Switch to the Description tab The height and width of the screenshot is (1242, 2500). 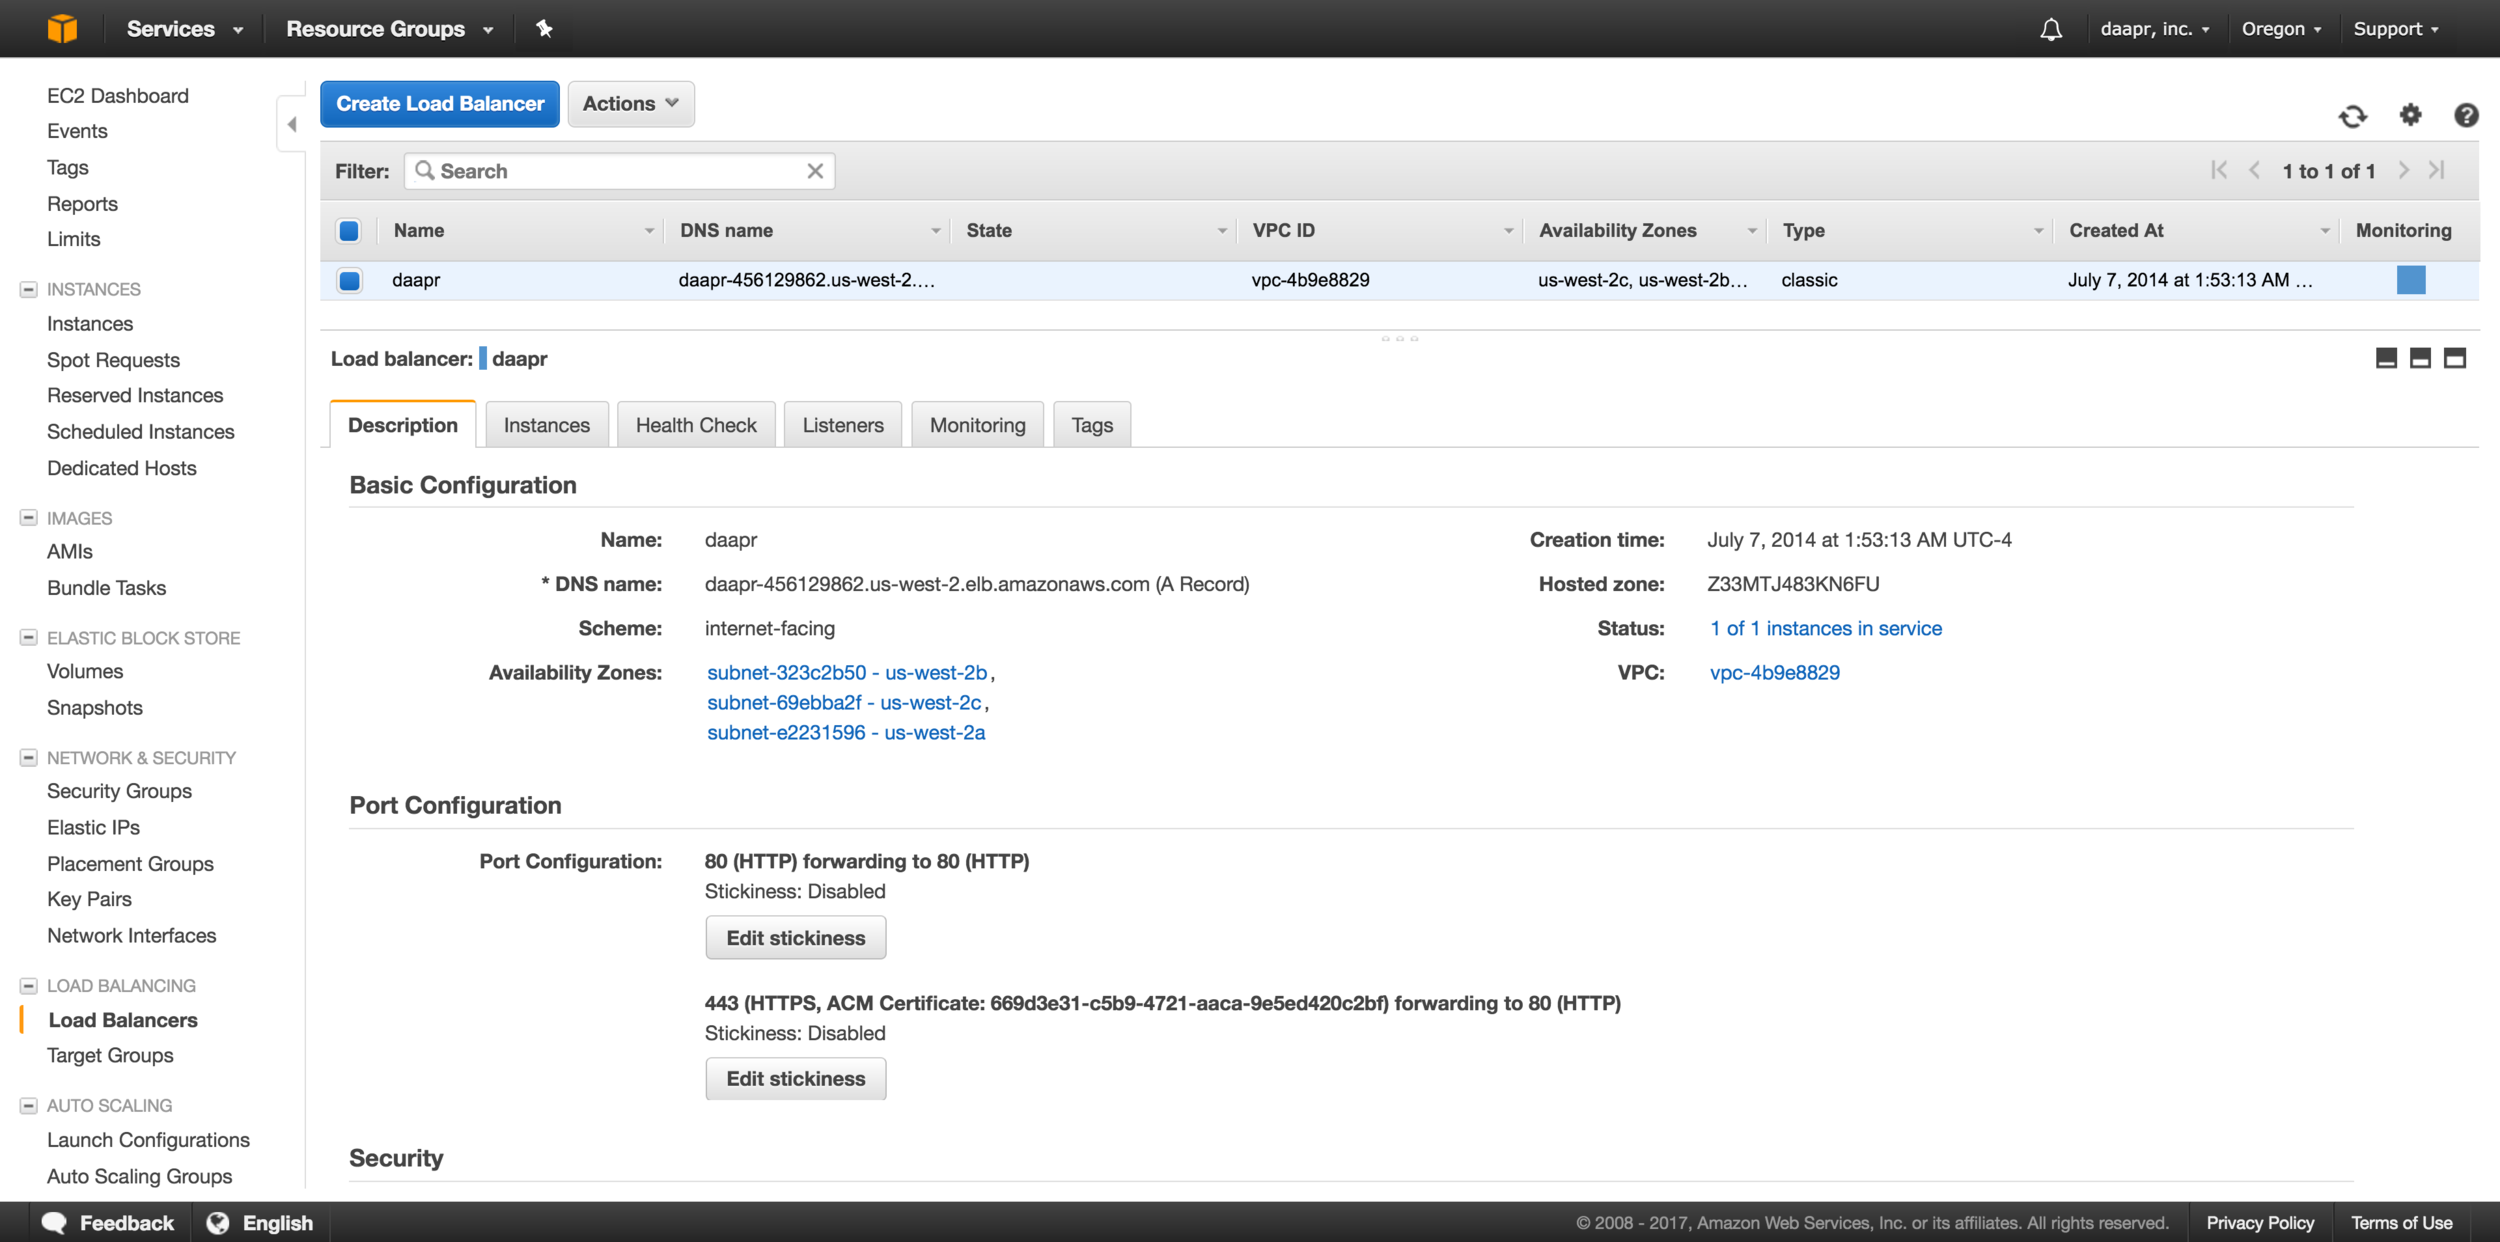coord(403,425)
